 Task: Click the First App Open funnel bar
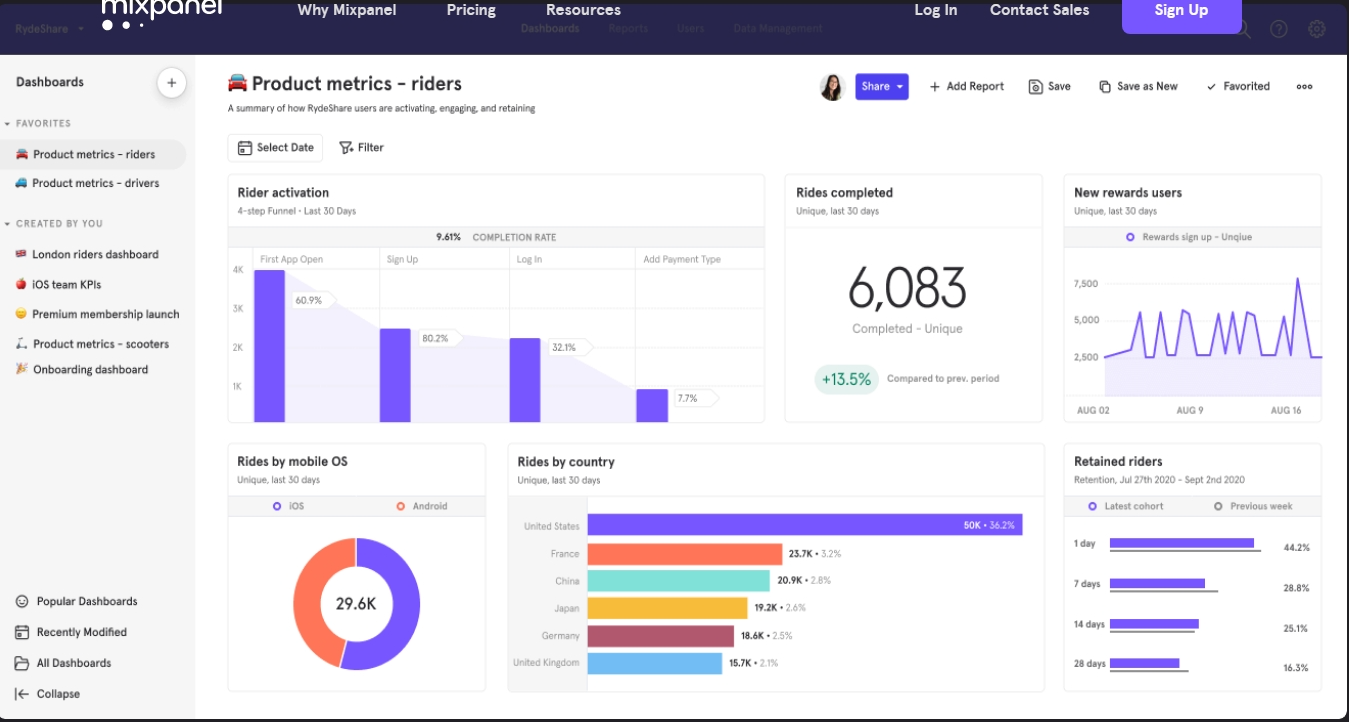tap(270, 346)
